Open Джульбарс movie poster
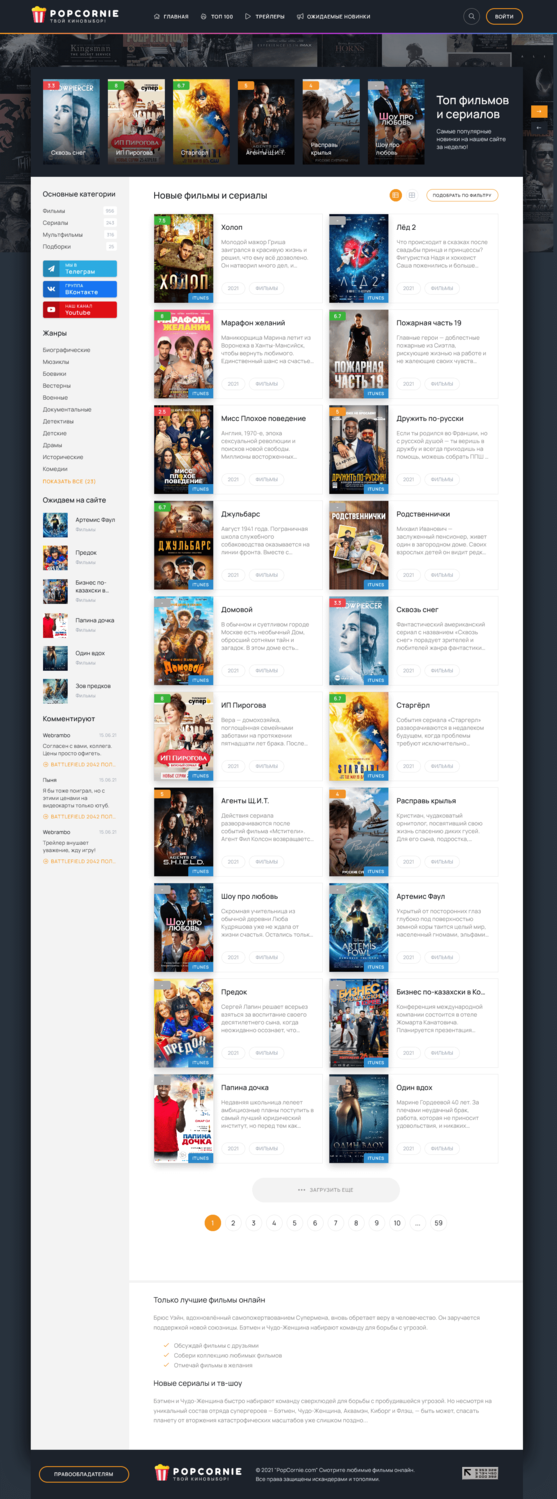 [x=184, y=545]
